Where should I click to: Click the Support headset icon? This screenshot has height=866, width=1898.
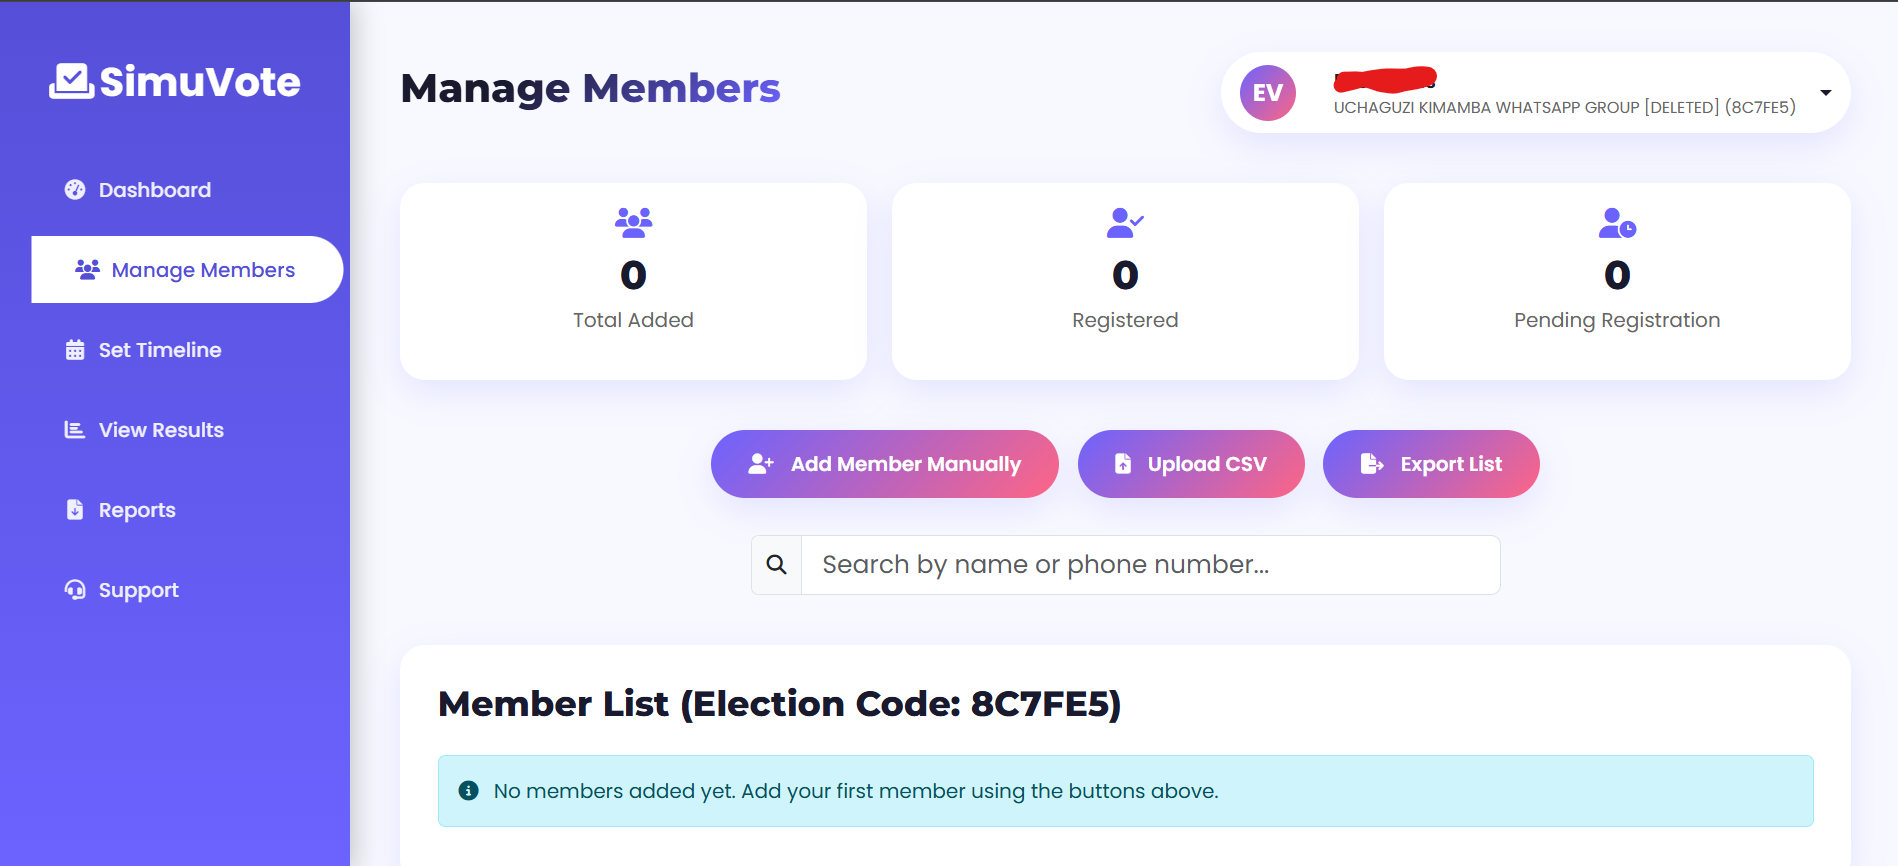pyautogui.click(x=73, y=589)
